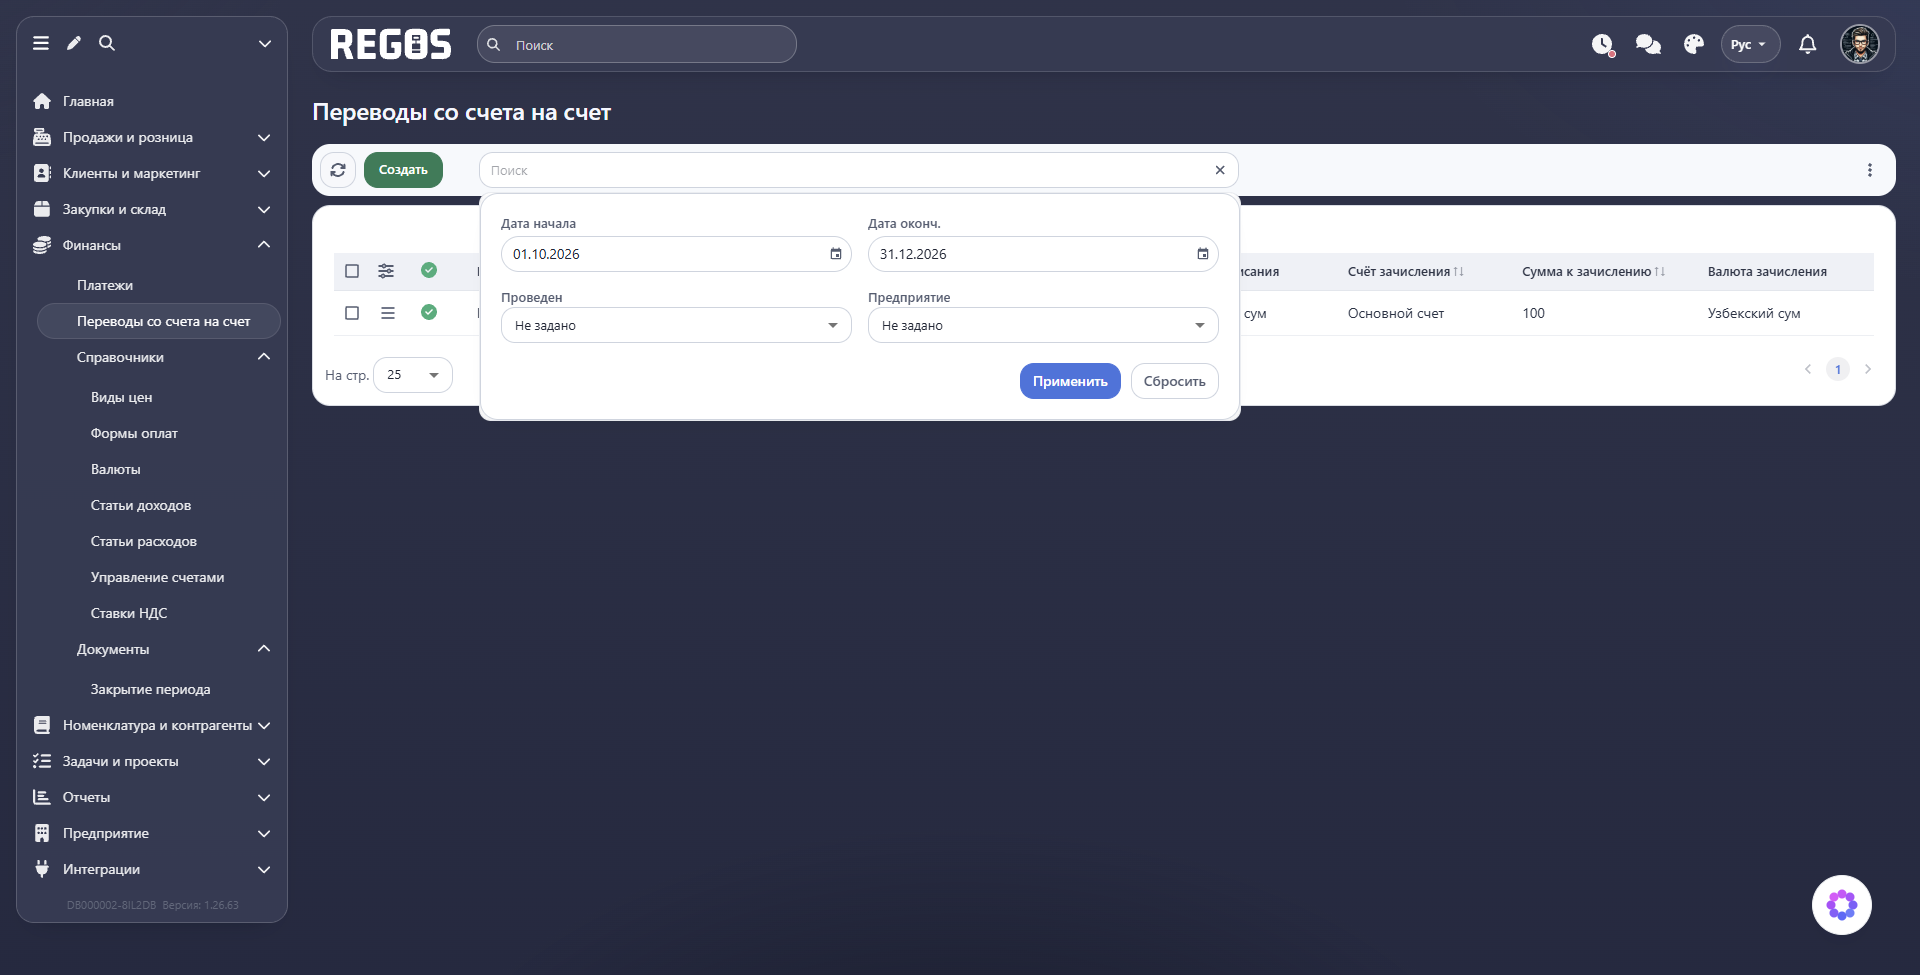Expand Продажи и розница menu

click(x=152, y=137)
